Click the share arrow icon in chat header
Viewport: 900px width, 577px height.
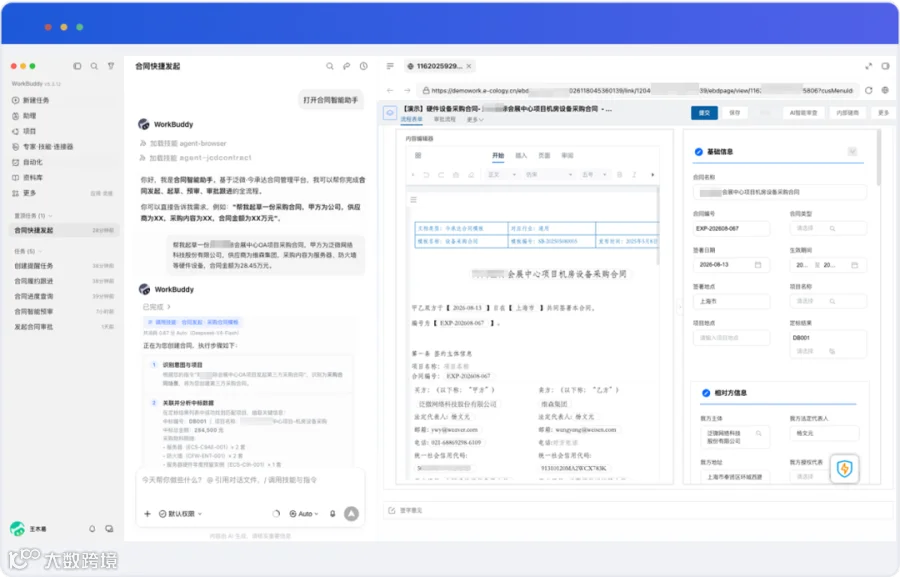(x=347, y=66)
